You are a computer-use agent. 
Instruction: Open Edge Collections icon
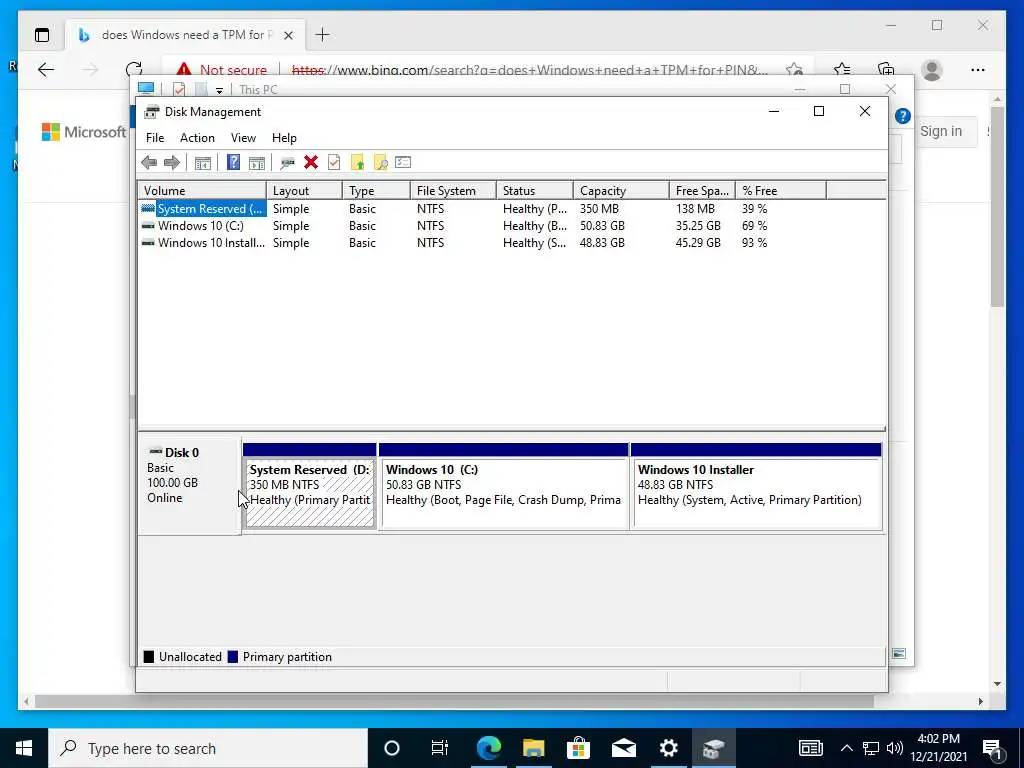(886, 70)
